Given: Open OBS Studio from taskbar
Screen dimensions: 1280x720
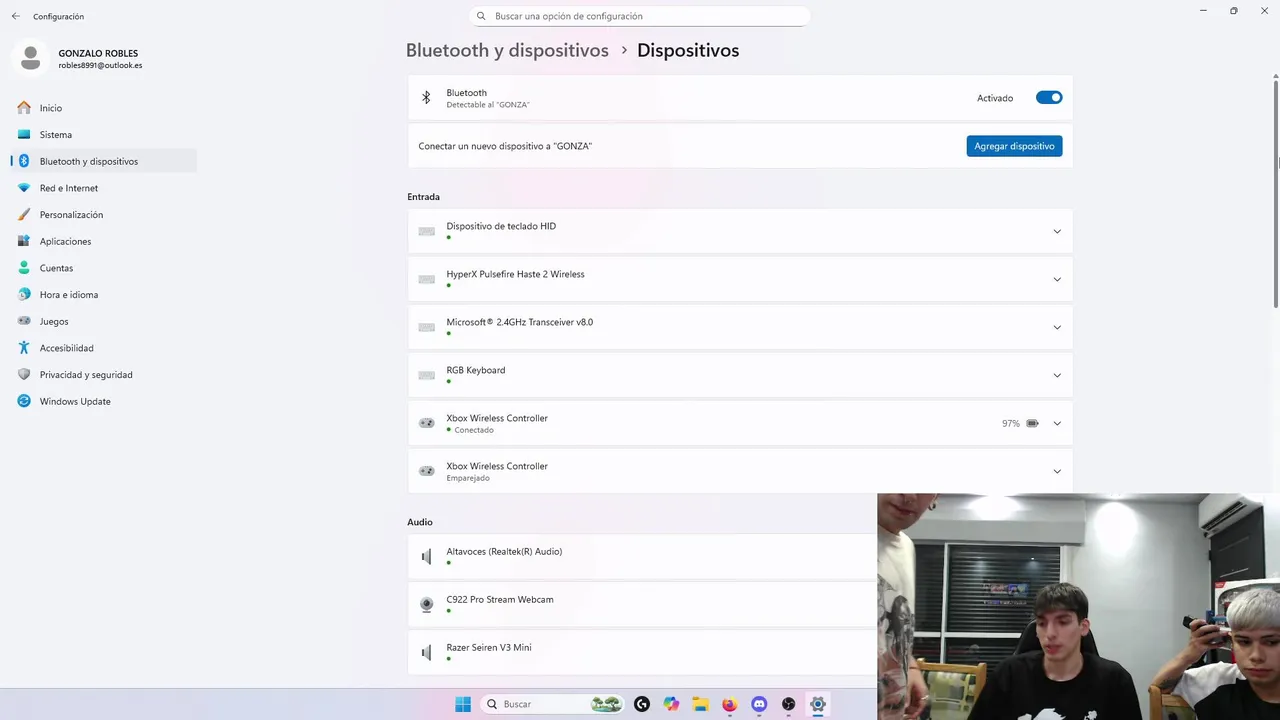Looking at the screenshot, I should pos(788,704).
